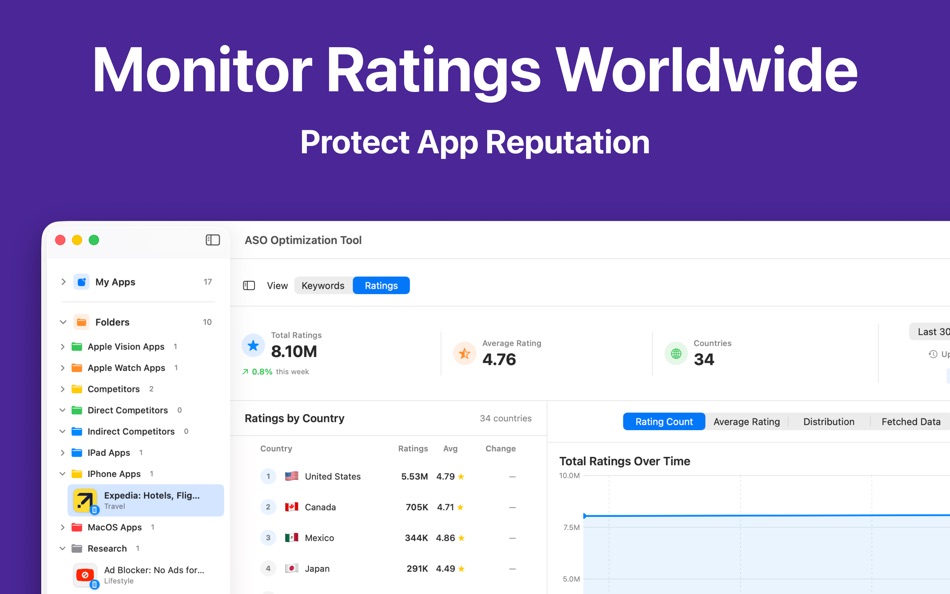The height and width of the screenshot is (594, 950).
Task: Click the Research gray folder icon
Action: point(76,549)
